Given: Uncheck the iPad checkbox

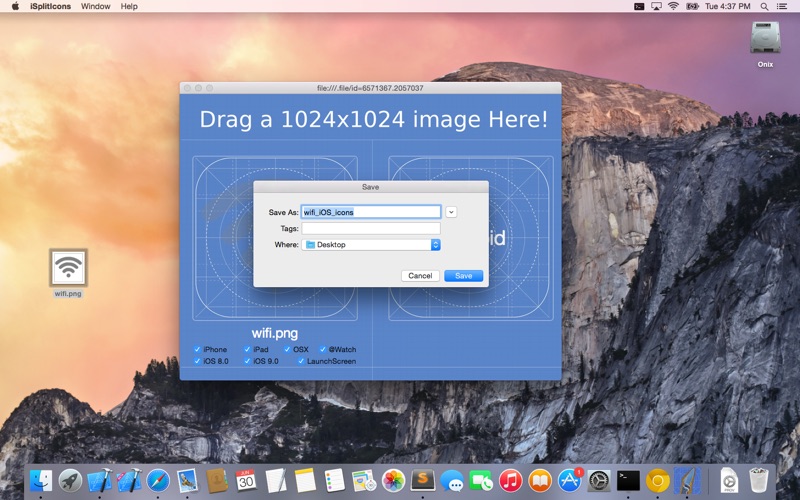Looking at the screenshot, I should pyautogui.click(x=247, y=349).
